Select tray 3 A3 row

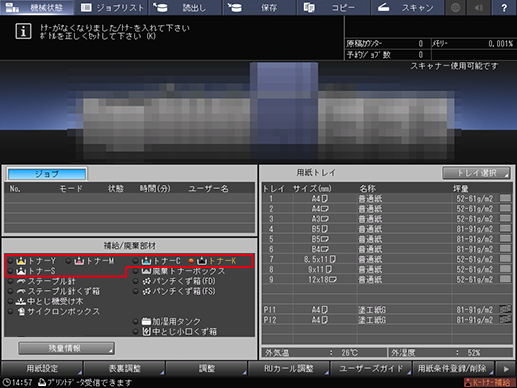[387, 219]
